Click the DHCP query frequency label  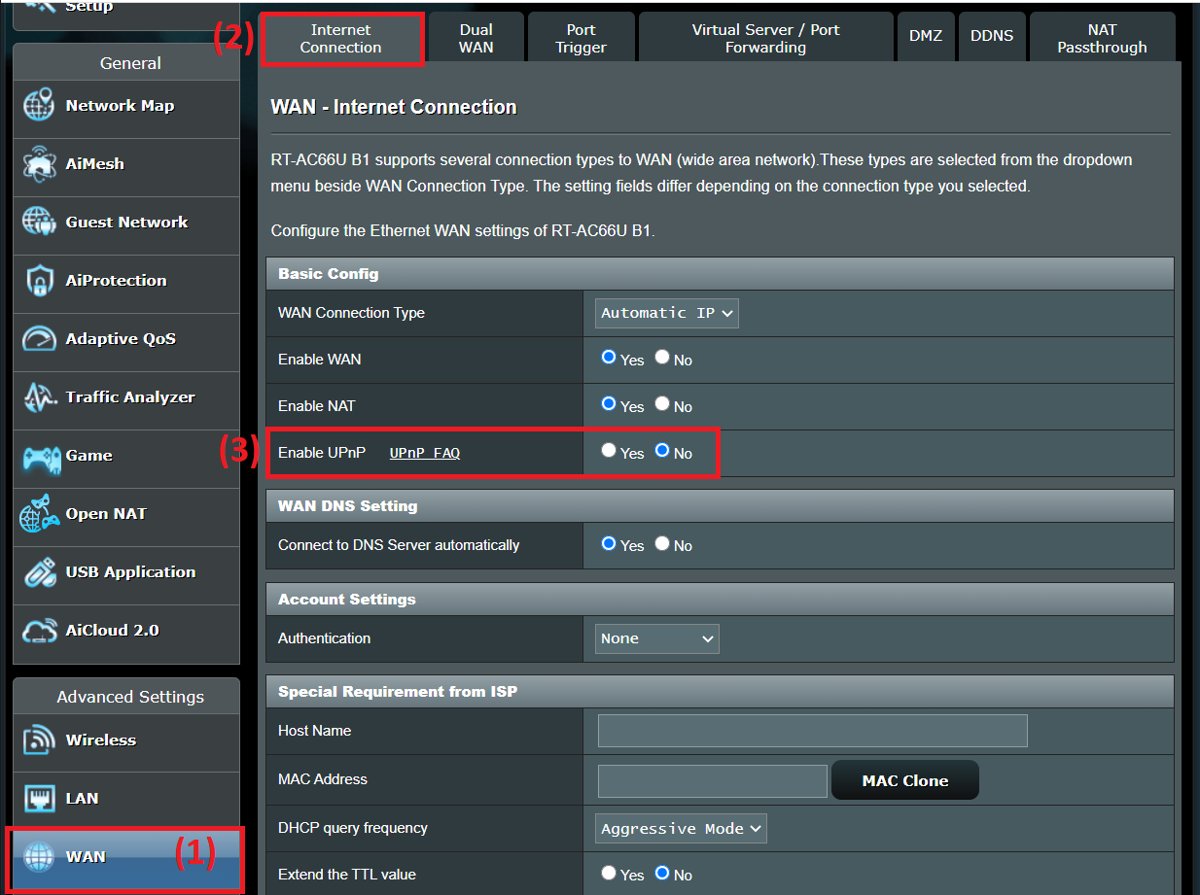(x=353, y=828)
